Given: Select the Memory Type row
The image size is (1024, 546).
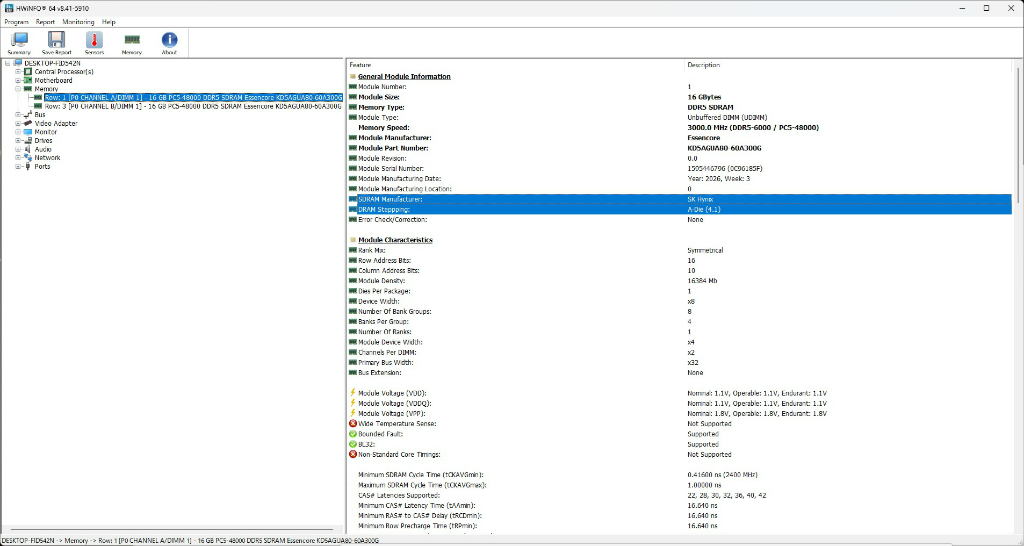Looking at the screenshot, I should (x=679, y=107).
